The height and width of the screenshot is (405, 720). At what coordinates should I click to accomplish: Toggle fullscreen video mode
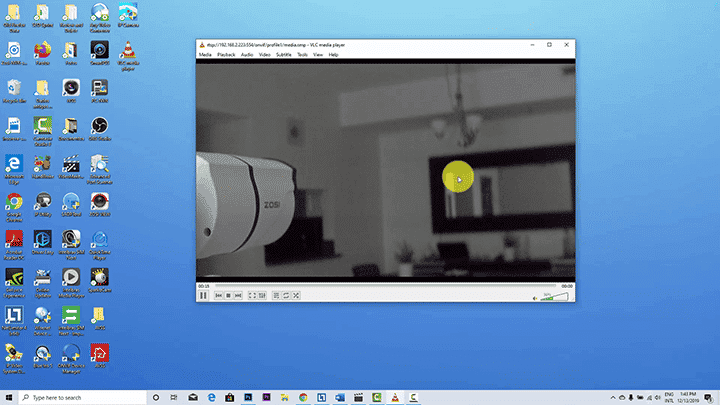(252, 296)
